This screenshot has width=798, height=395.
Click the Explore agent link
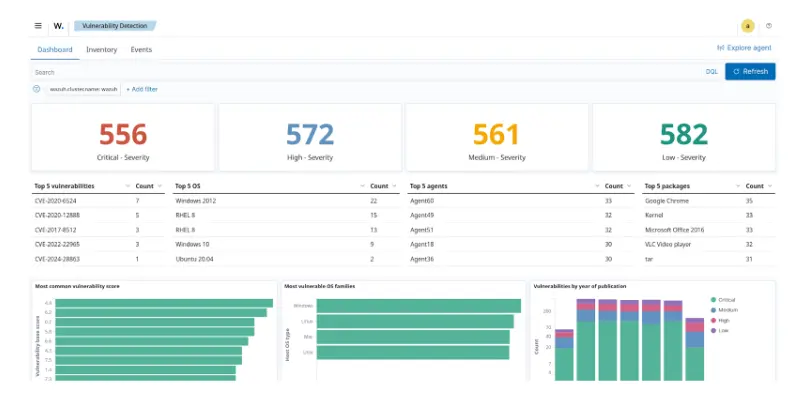744,48
